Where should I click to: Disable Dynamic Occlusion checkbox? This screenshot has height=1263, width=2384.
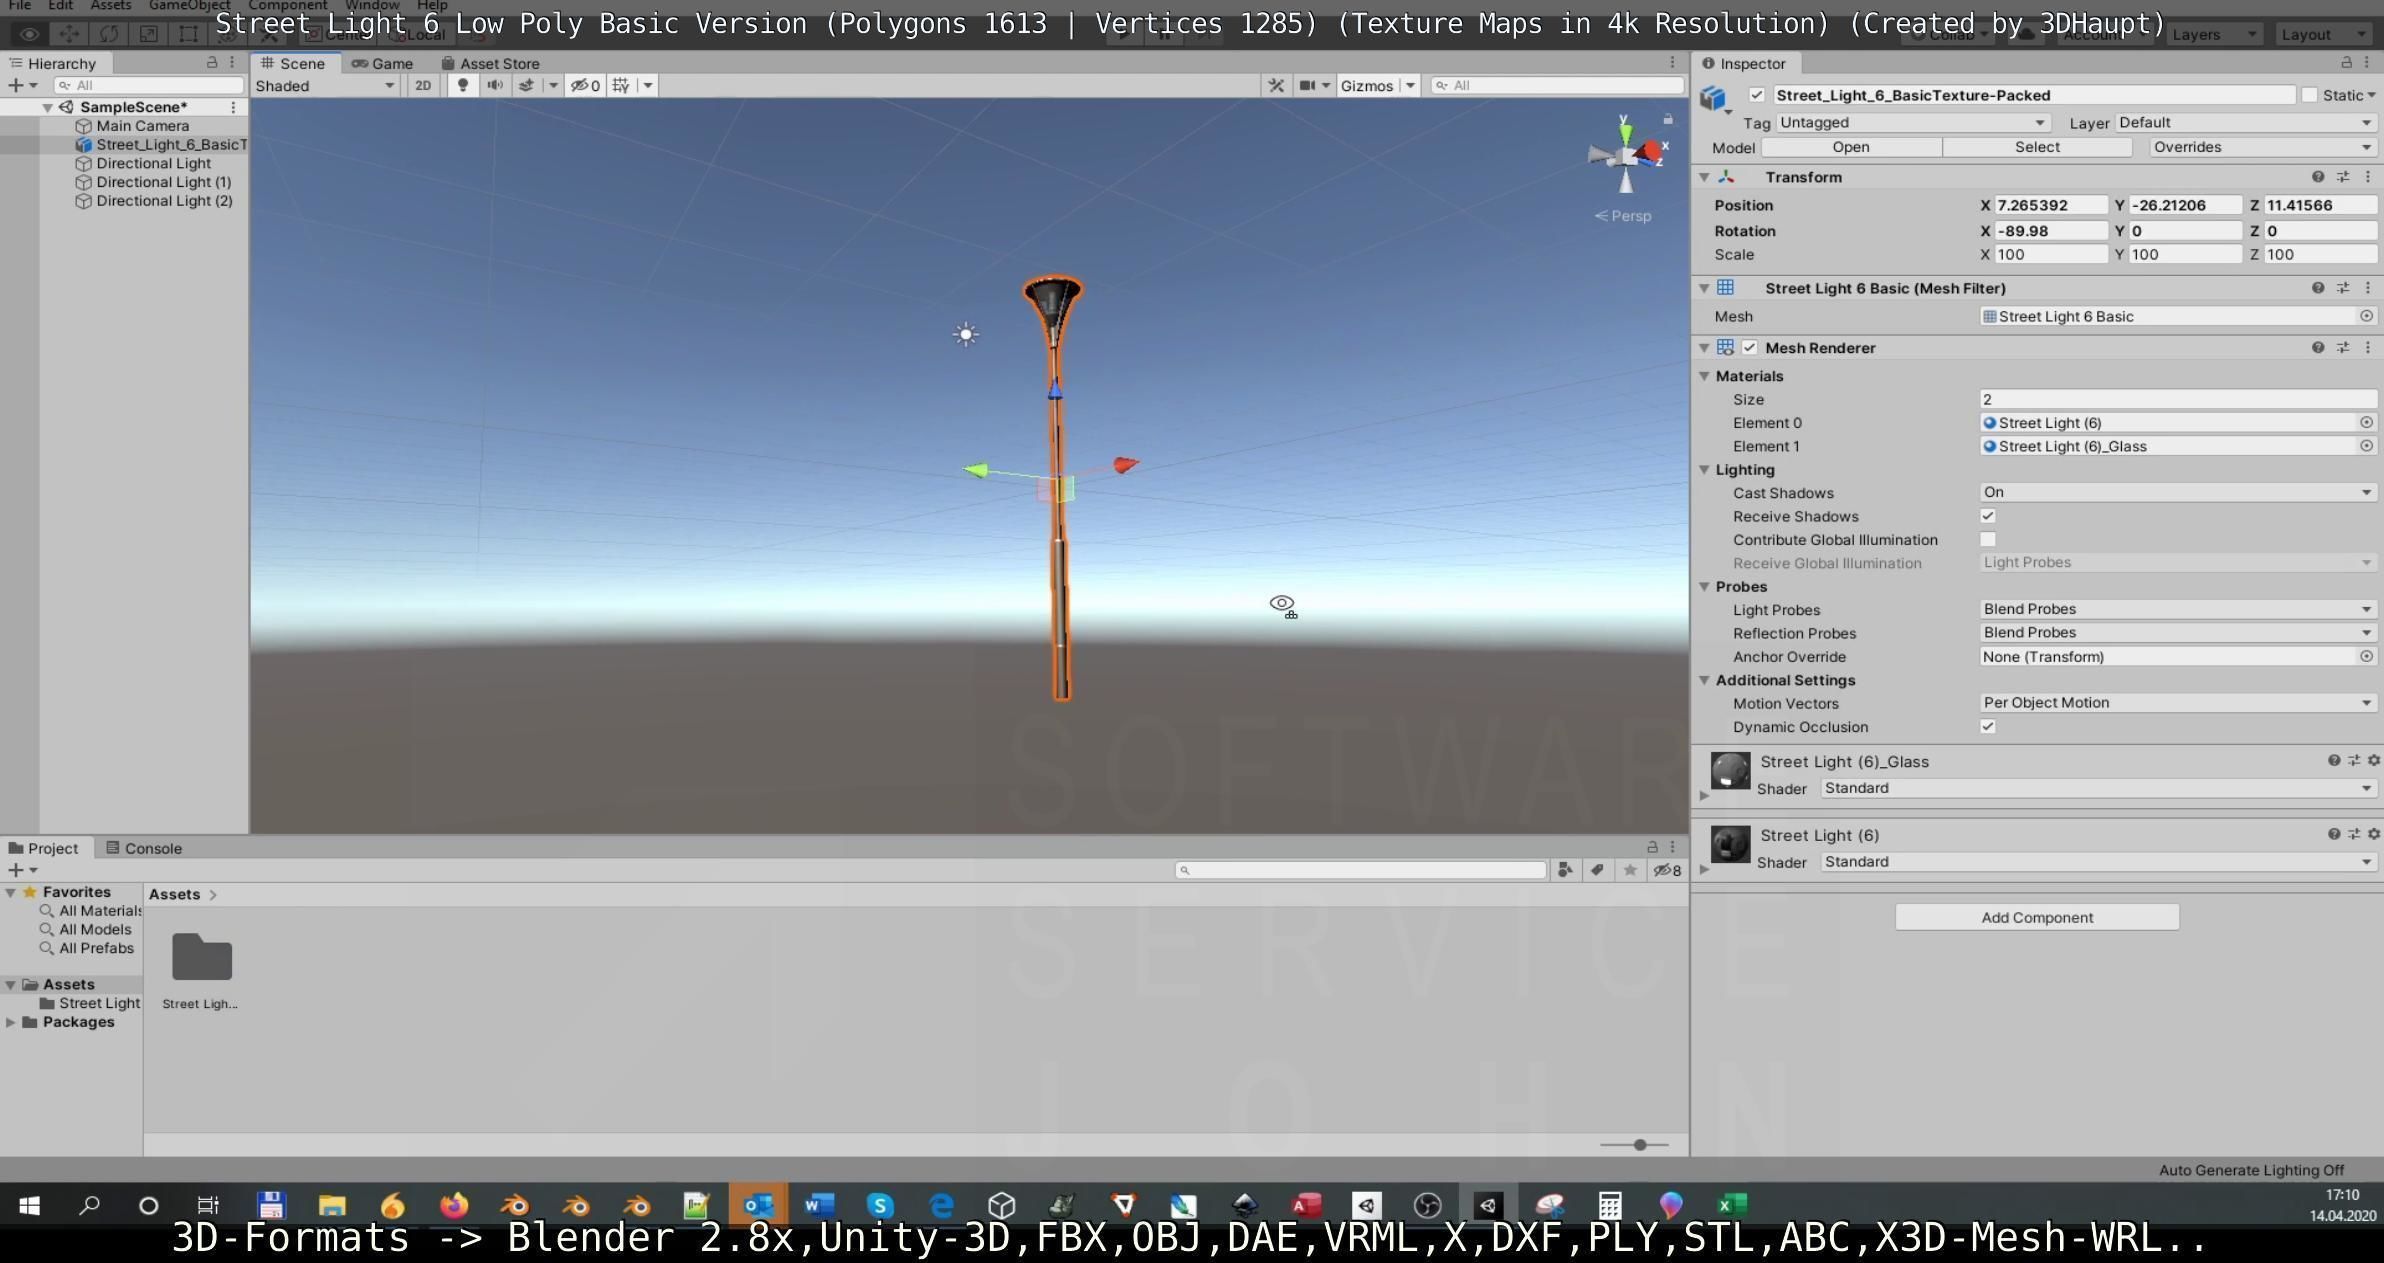tap(1988, 727)
